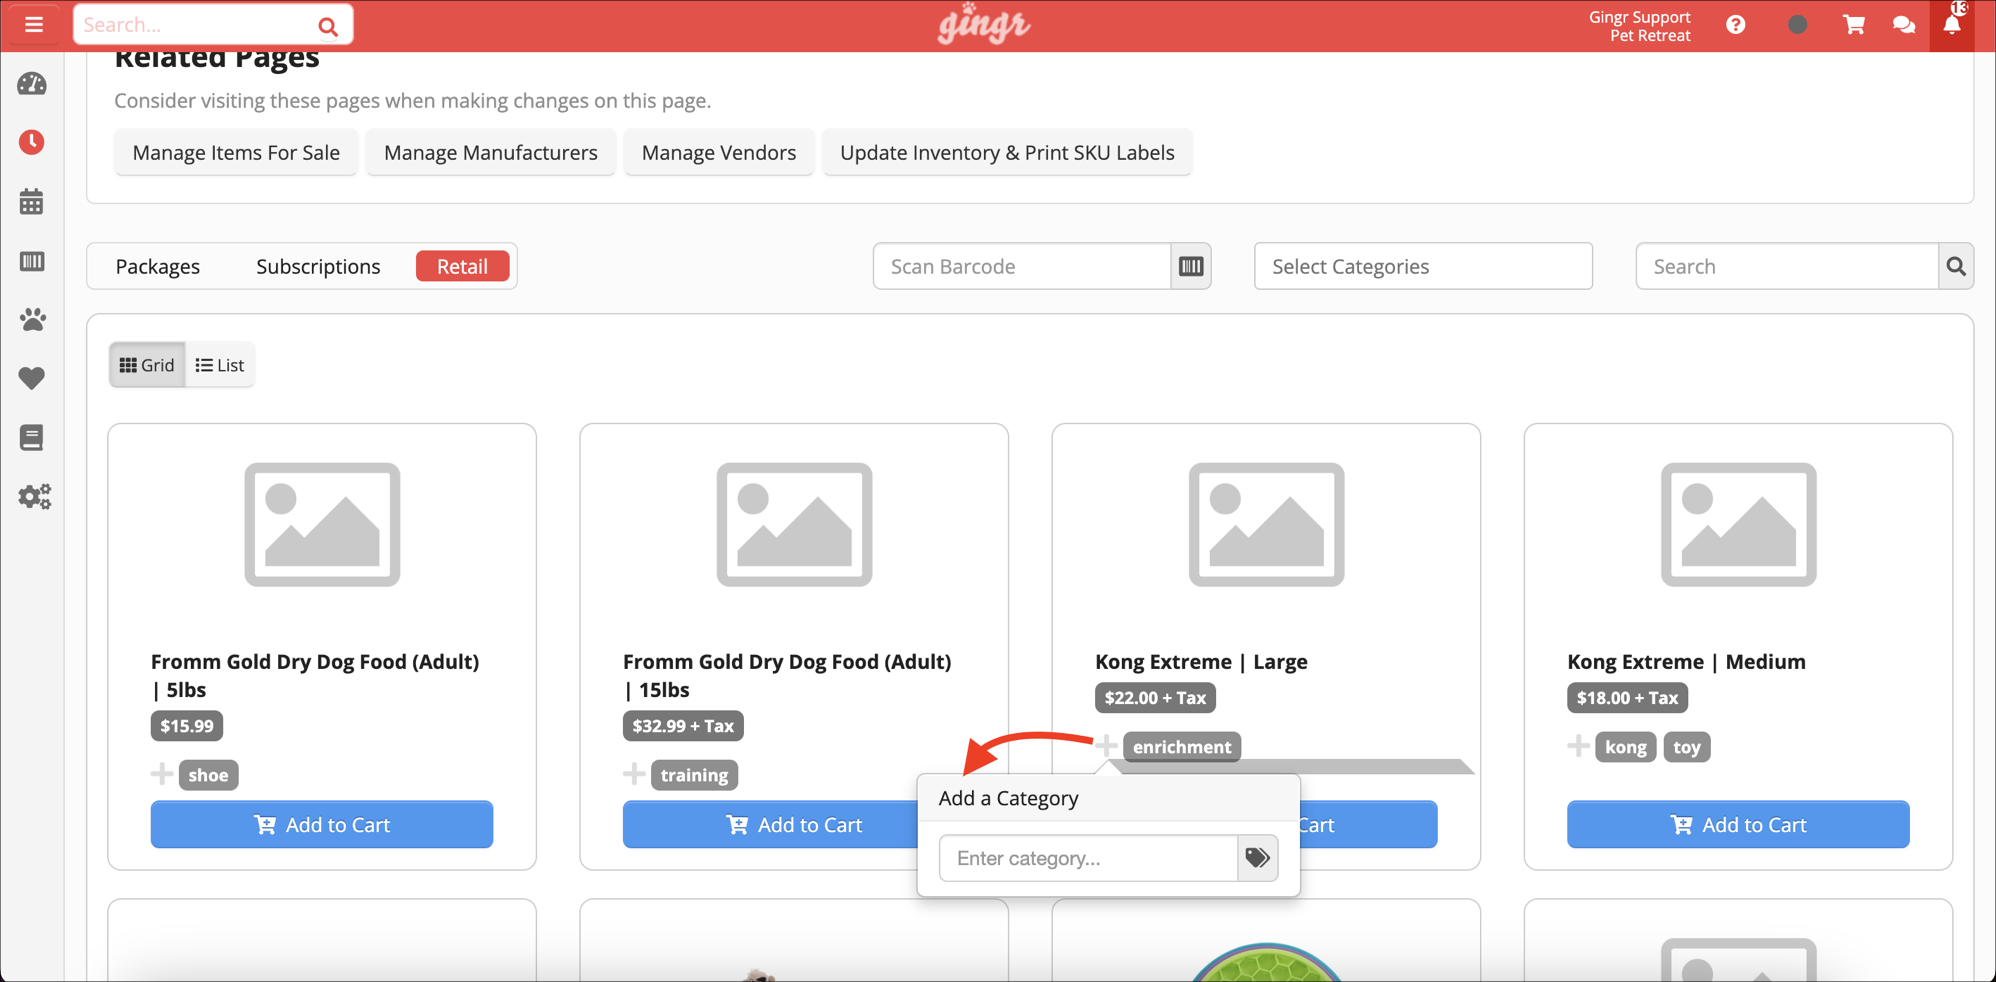Switch to List view
Image resolution: width=1996 pixels, height=982 pixels.
tap(220, 365)
